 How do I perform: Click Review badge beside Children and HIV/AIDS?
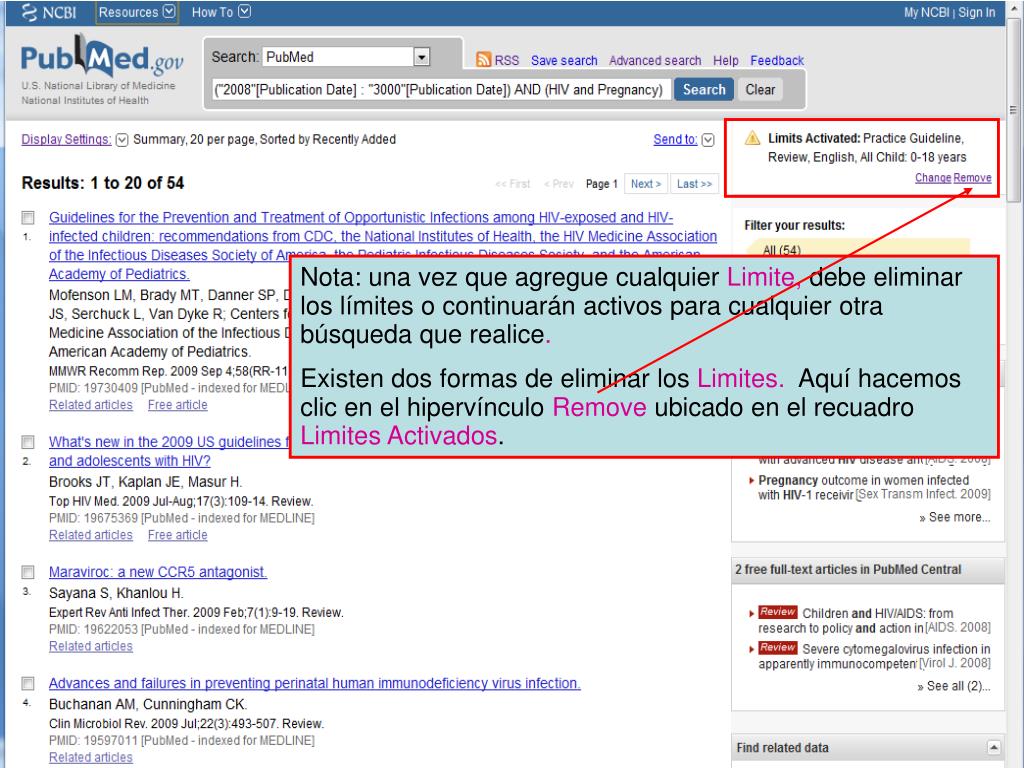(x=777, y=612)
